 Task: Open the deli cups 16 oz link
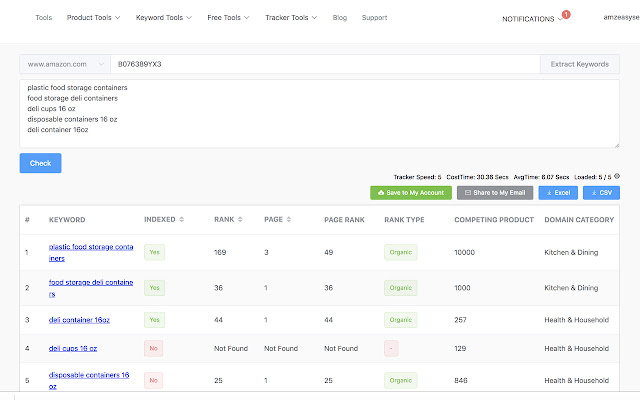73,349
